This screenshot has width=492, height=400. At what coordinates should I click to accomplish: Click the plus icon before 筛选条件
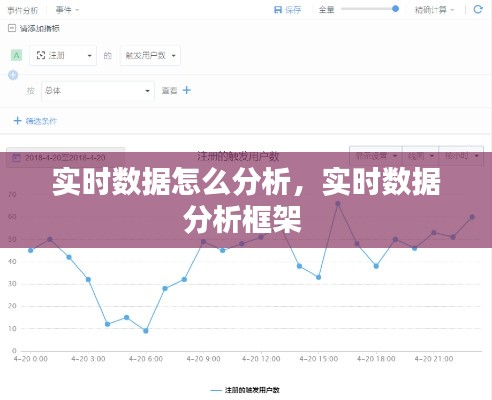[17, 121]
